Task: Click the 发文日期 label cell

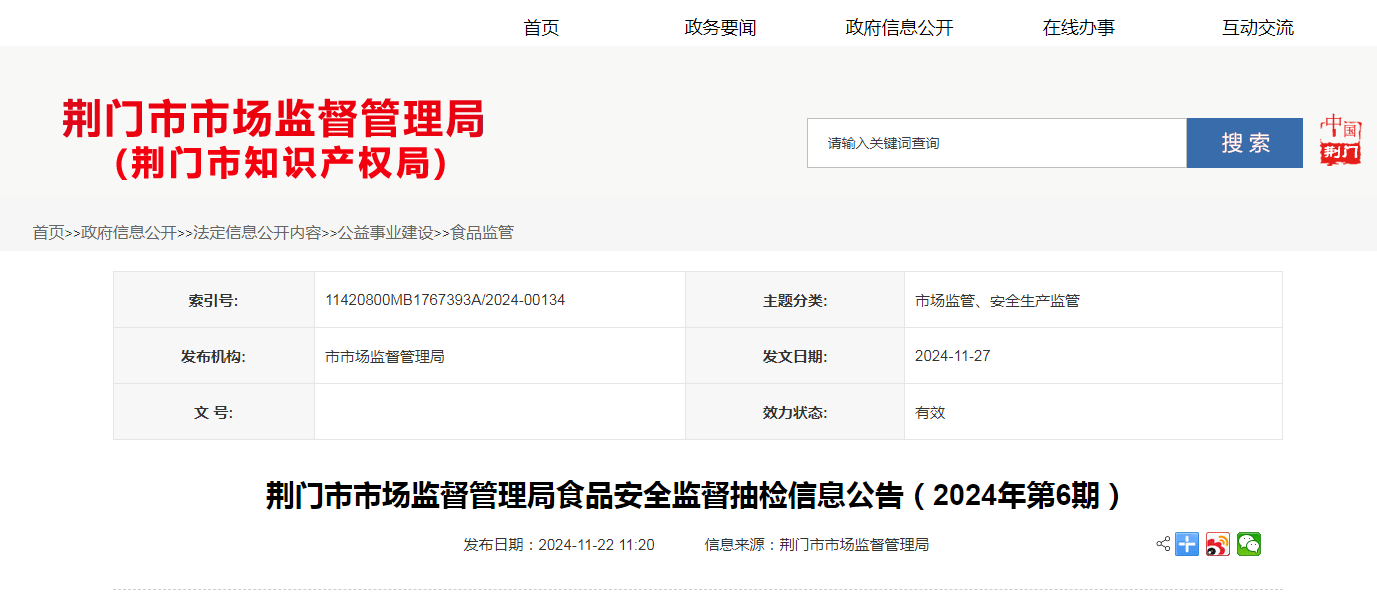Action: point(795,356)
